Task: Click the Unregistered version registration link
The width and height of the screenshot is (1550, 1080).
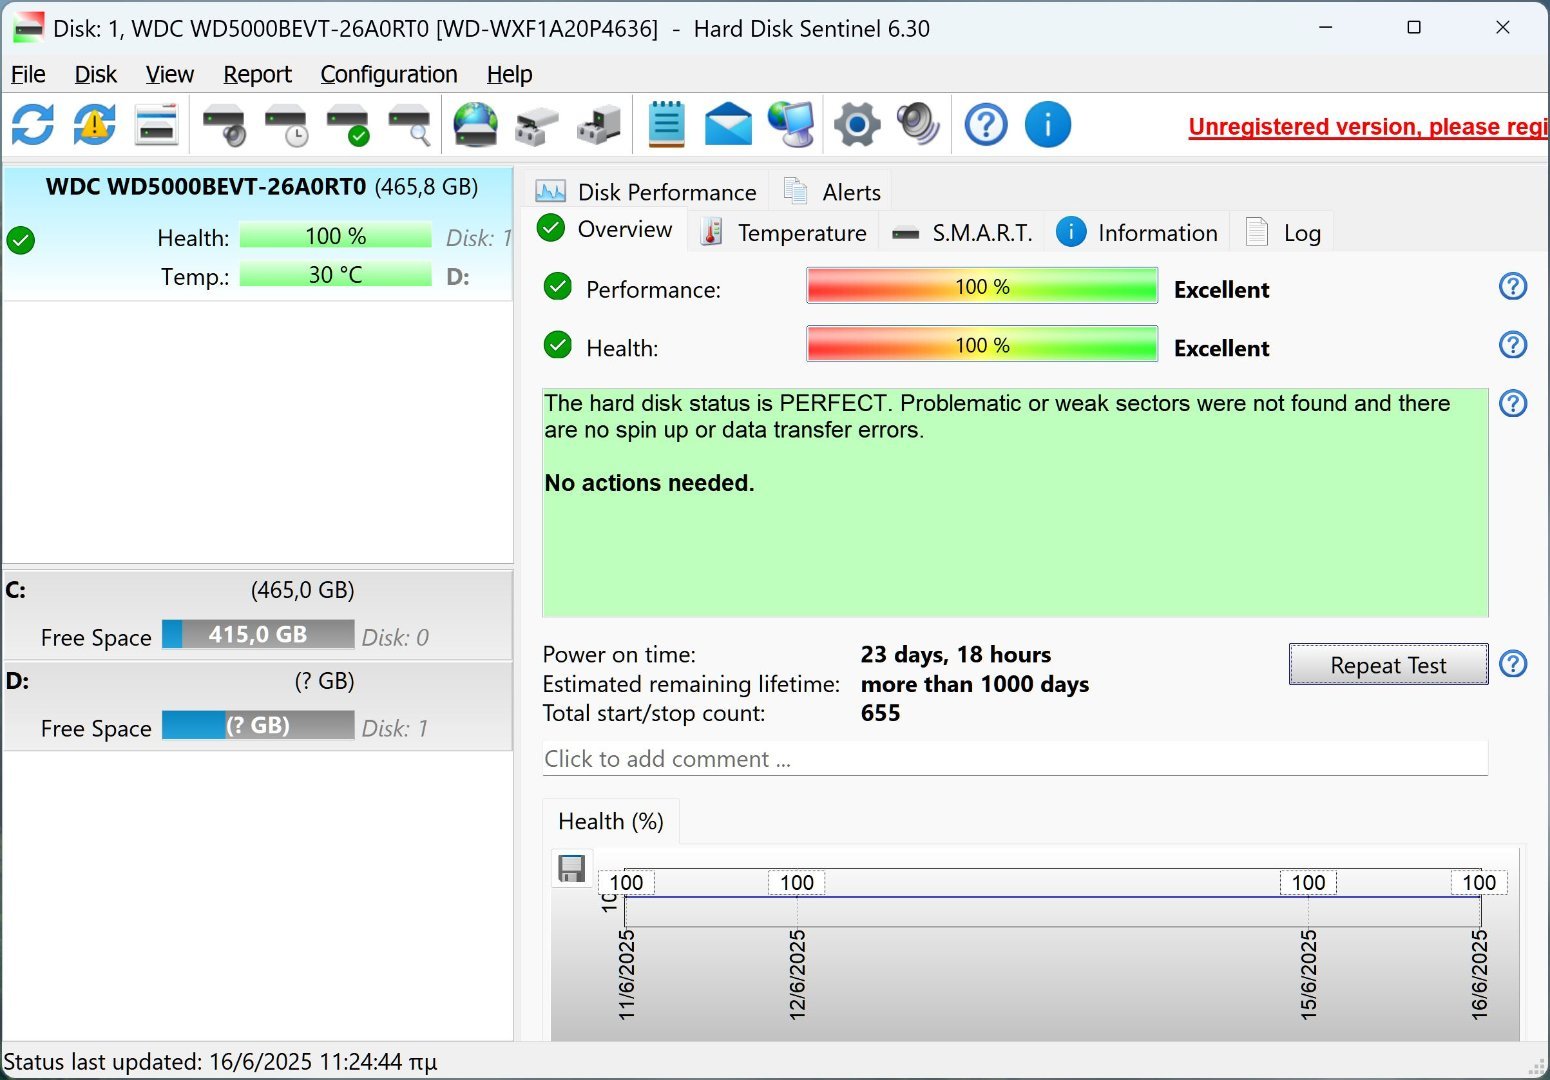Action: [x=1368, y=127]
